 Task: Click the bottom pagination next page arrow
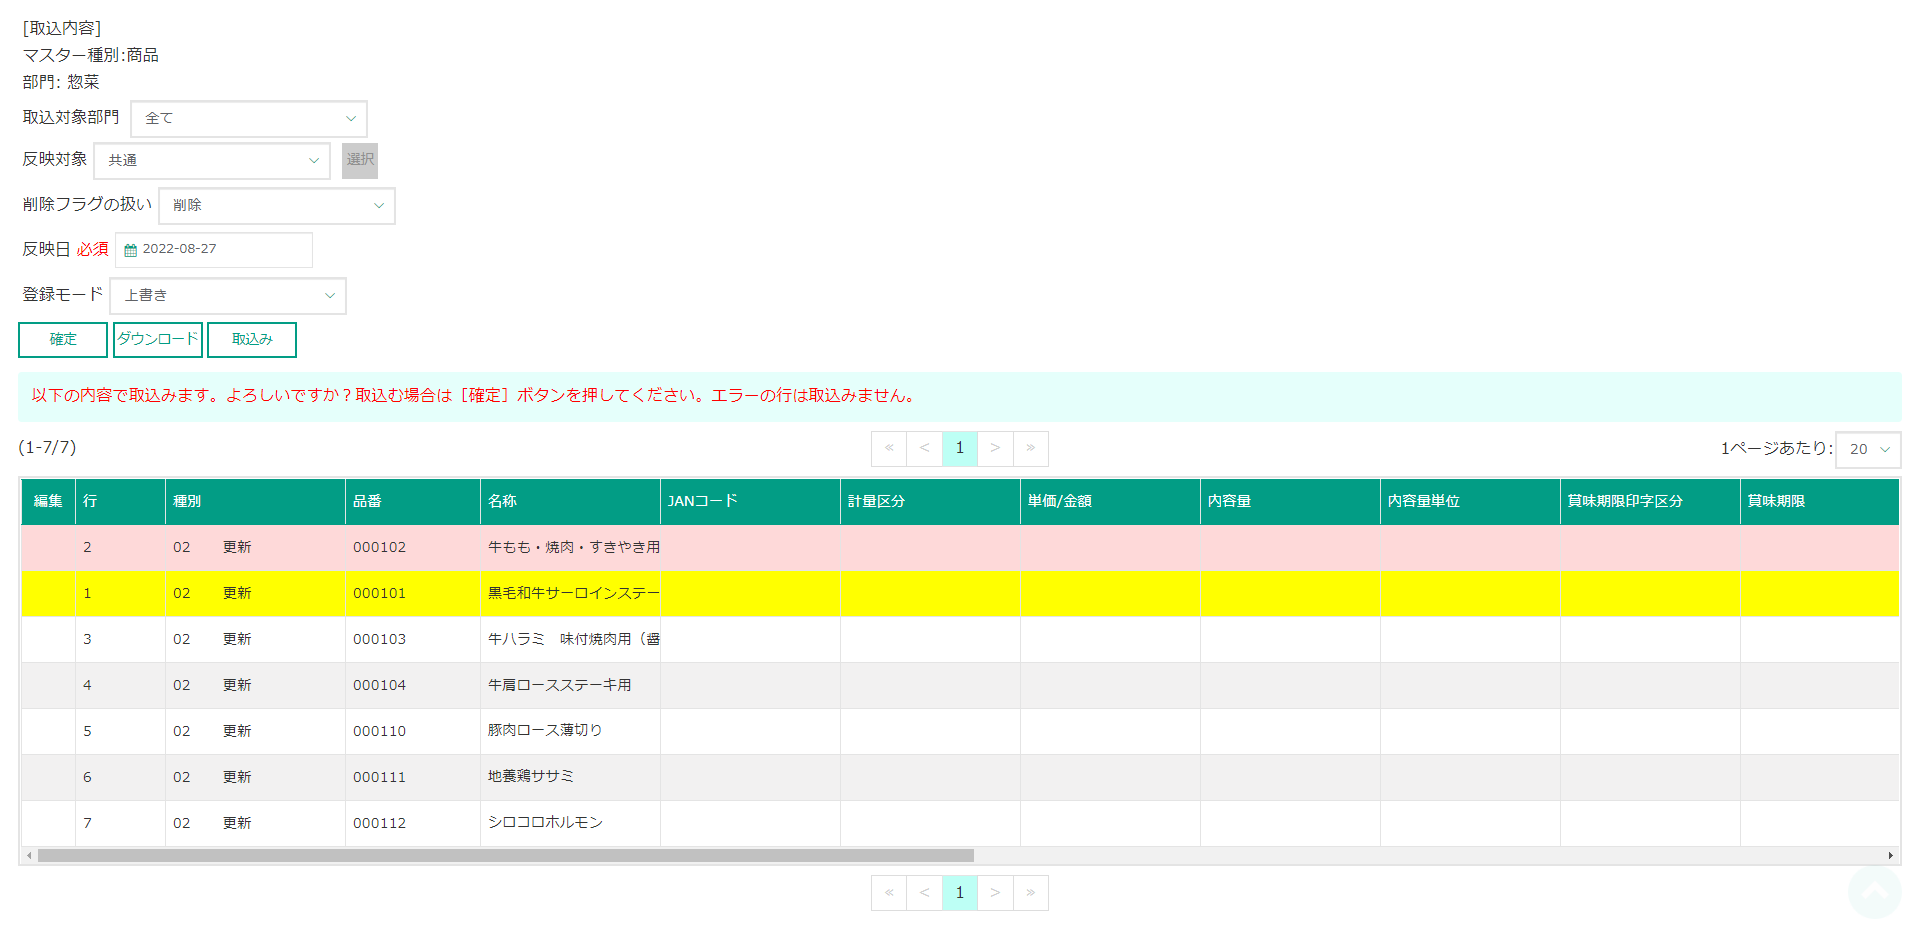[995, 893]
